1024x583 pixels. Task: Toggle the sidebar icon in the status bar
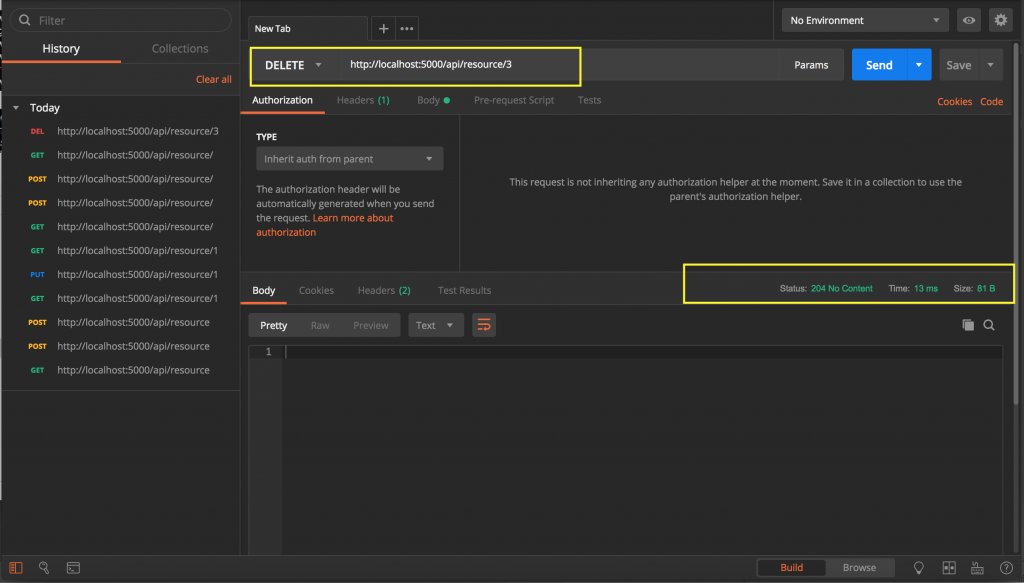pyautogui.click(x=16, y=568)
